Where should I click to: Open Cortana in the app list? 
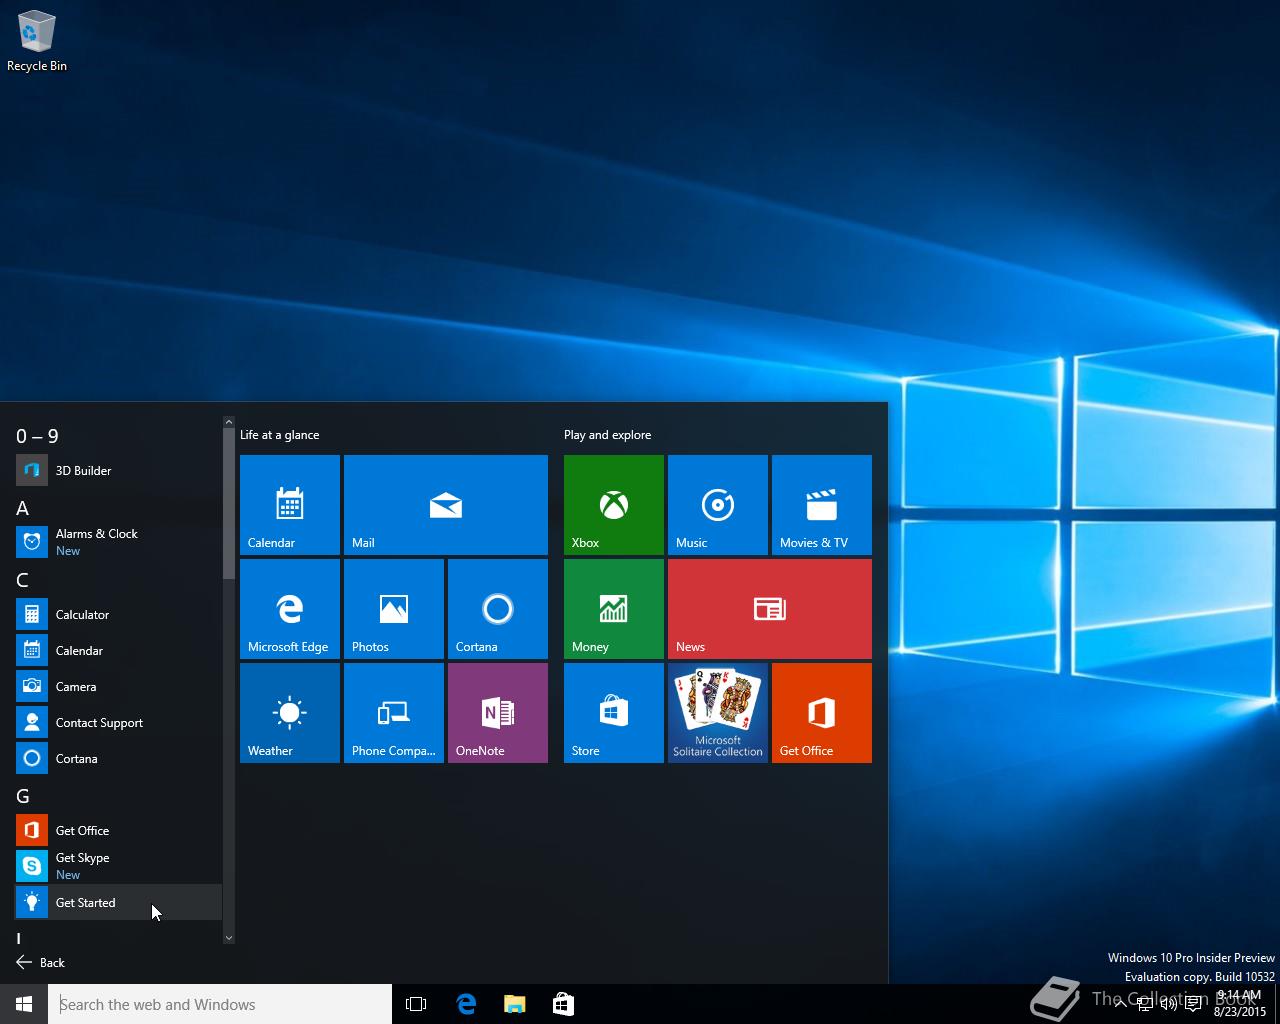click(118, 758)
